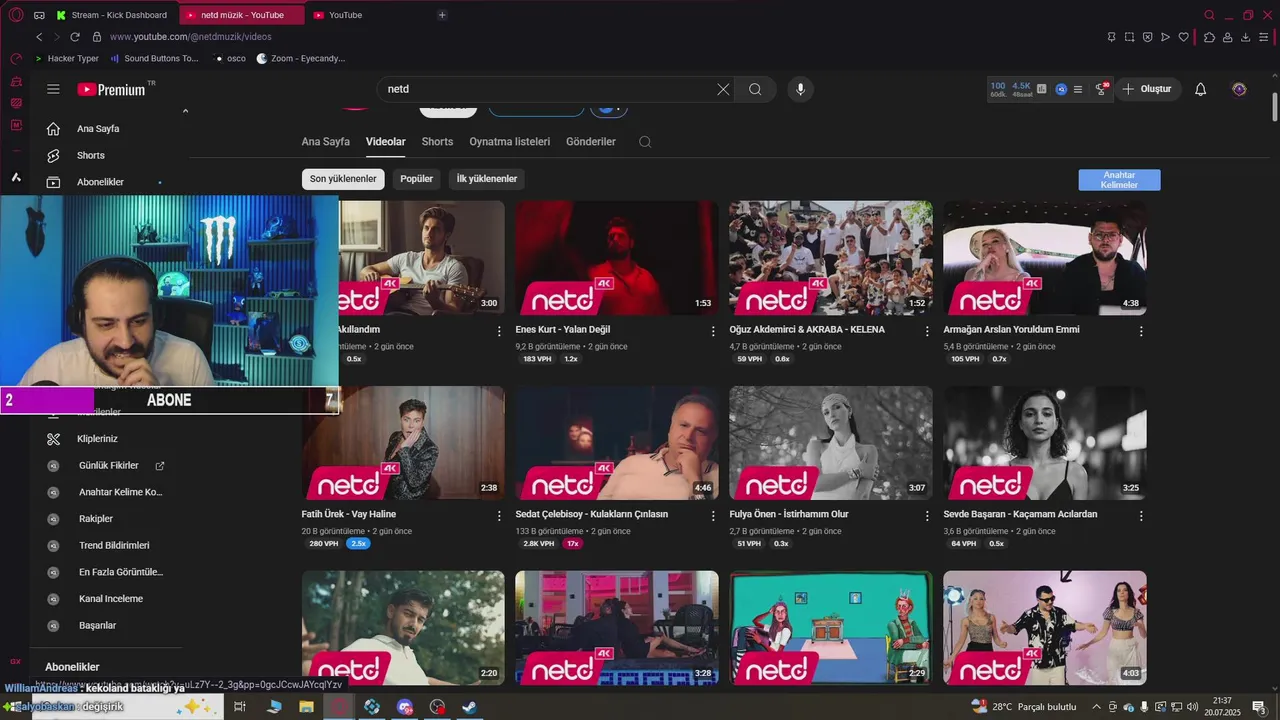The image size is (1280, 720).
Task: Open more options for Oğuz Akdemirci KELENA video
Action: tap(927, 331)
